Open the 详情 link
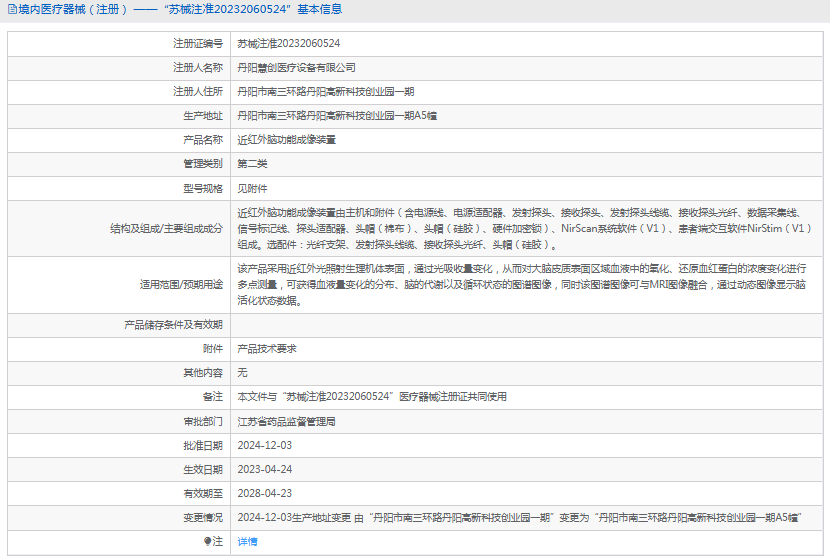830x559 pixels. (x=247, y=542)
